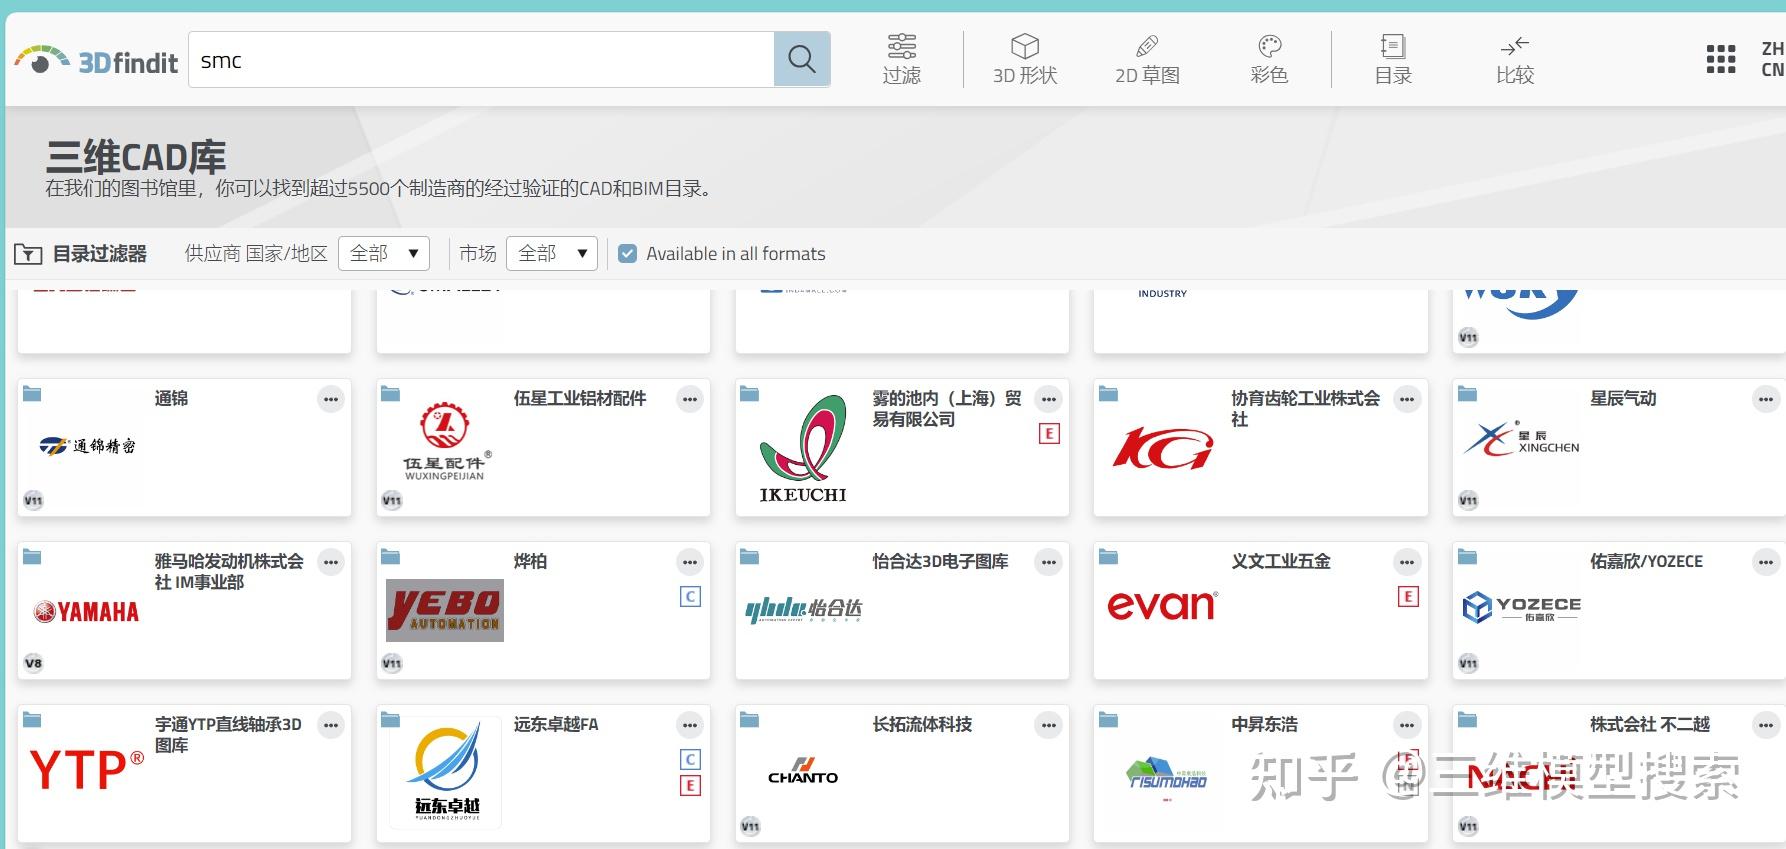This screenshot has width=1786, height=849.
Task: Open the 彩色 color search tool
Action: click(1269, 59)
